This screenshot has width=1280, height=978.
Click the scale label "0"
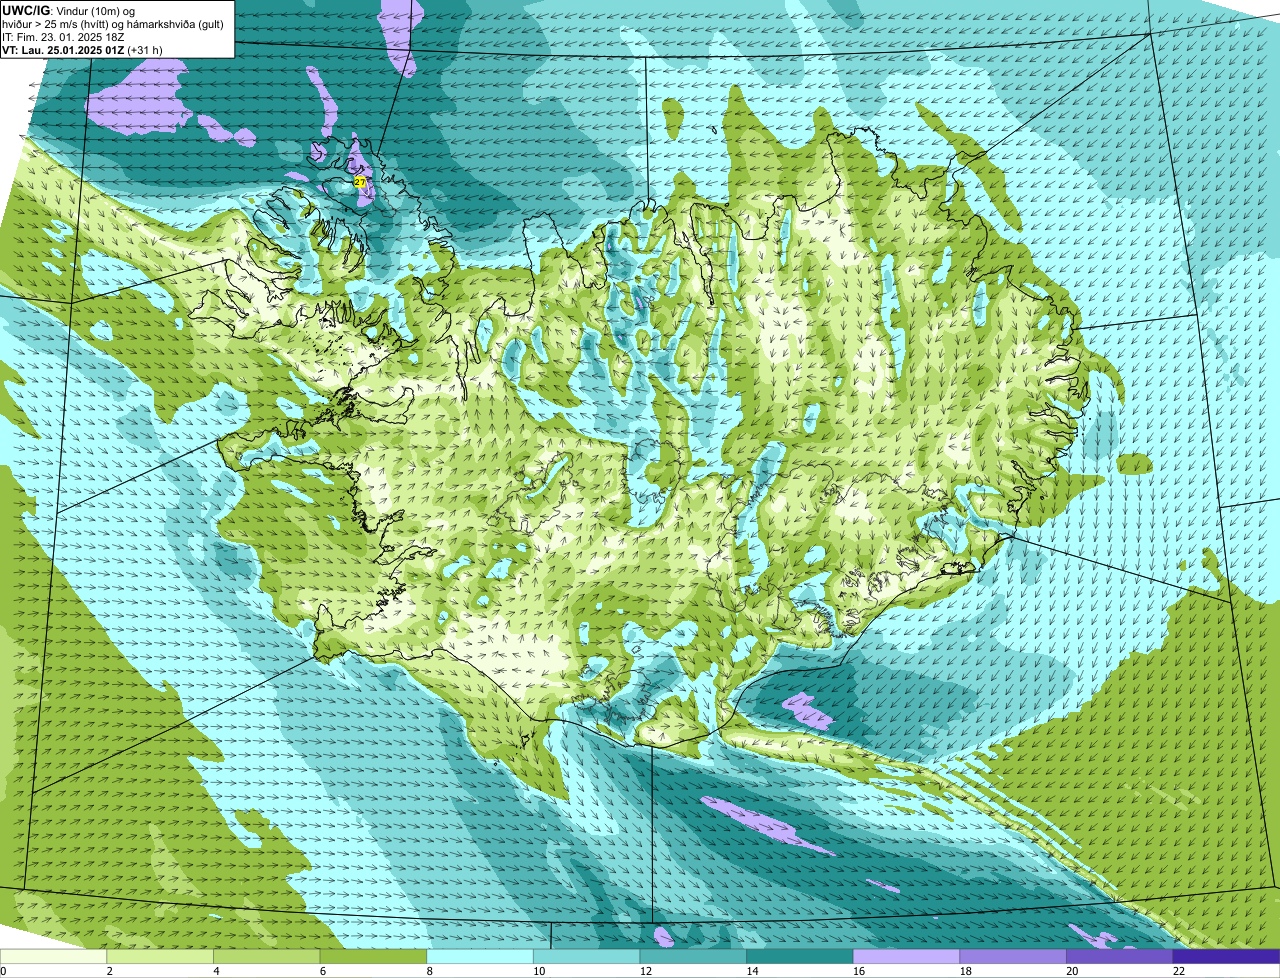3,971
